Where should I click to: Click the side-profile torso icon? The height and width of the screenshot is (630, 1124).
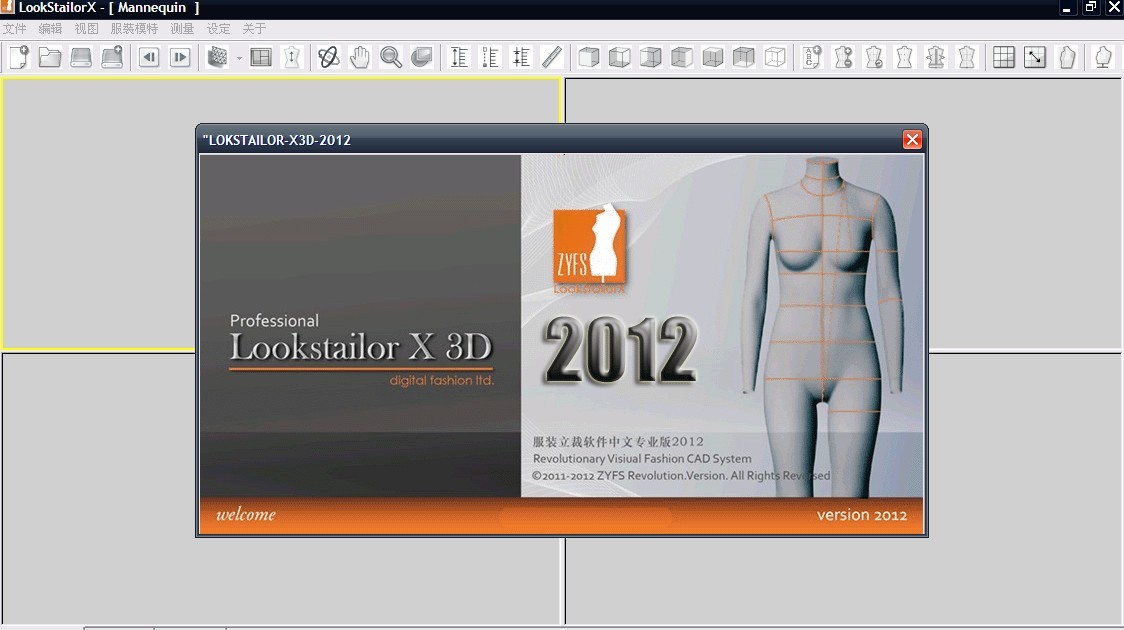(x=1067, y=57)
